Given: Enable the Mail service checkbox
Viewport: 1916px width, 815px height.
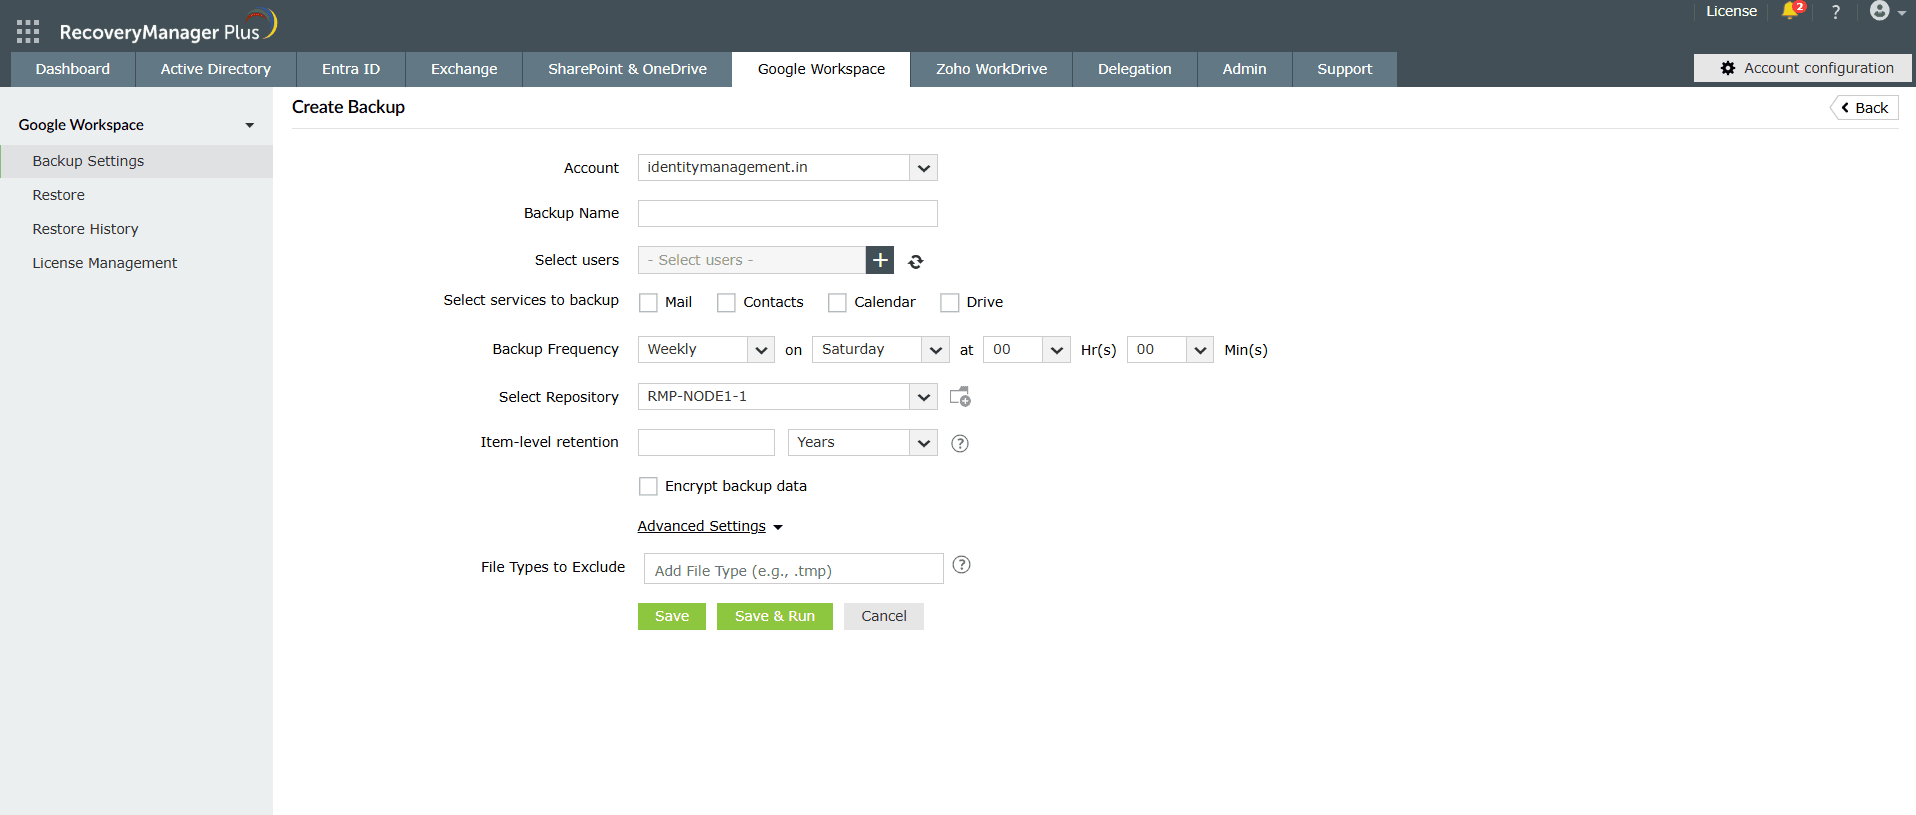Looking at the screenshot, I should (x=649, y=302).
